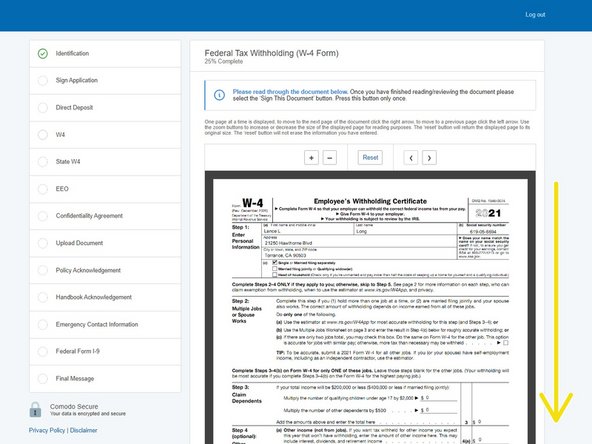The image size is (592, 444).
Task: Open the Federal Form I-9 step
Action: pos(105,351)
